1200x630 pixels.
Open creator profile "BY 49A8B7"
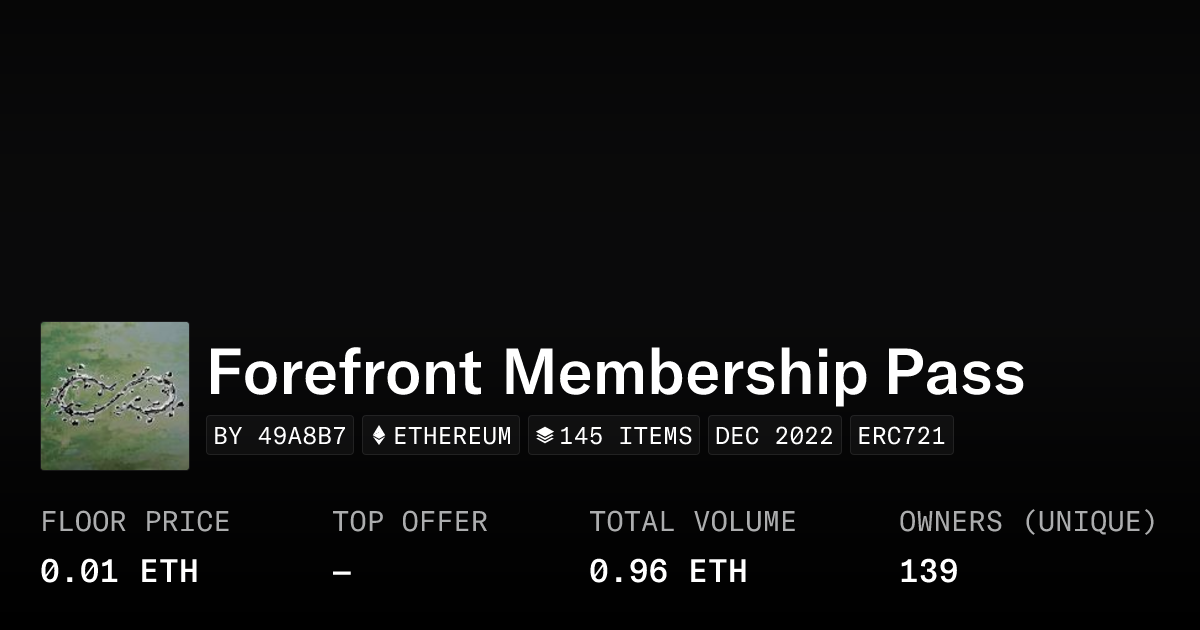click(280, 436)
